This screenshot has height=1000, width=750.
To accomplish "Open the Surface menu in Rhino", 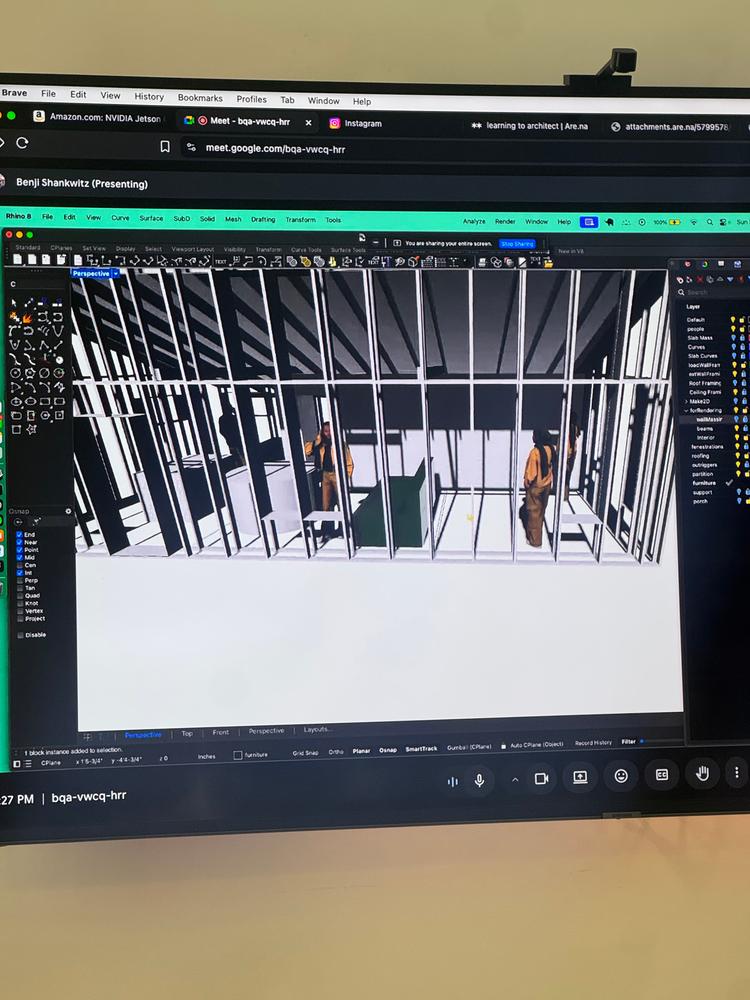I will click(x=151, y=218).
